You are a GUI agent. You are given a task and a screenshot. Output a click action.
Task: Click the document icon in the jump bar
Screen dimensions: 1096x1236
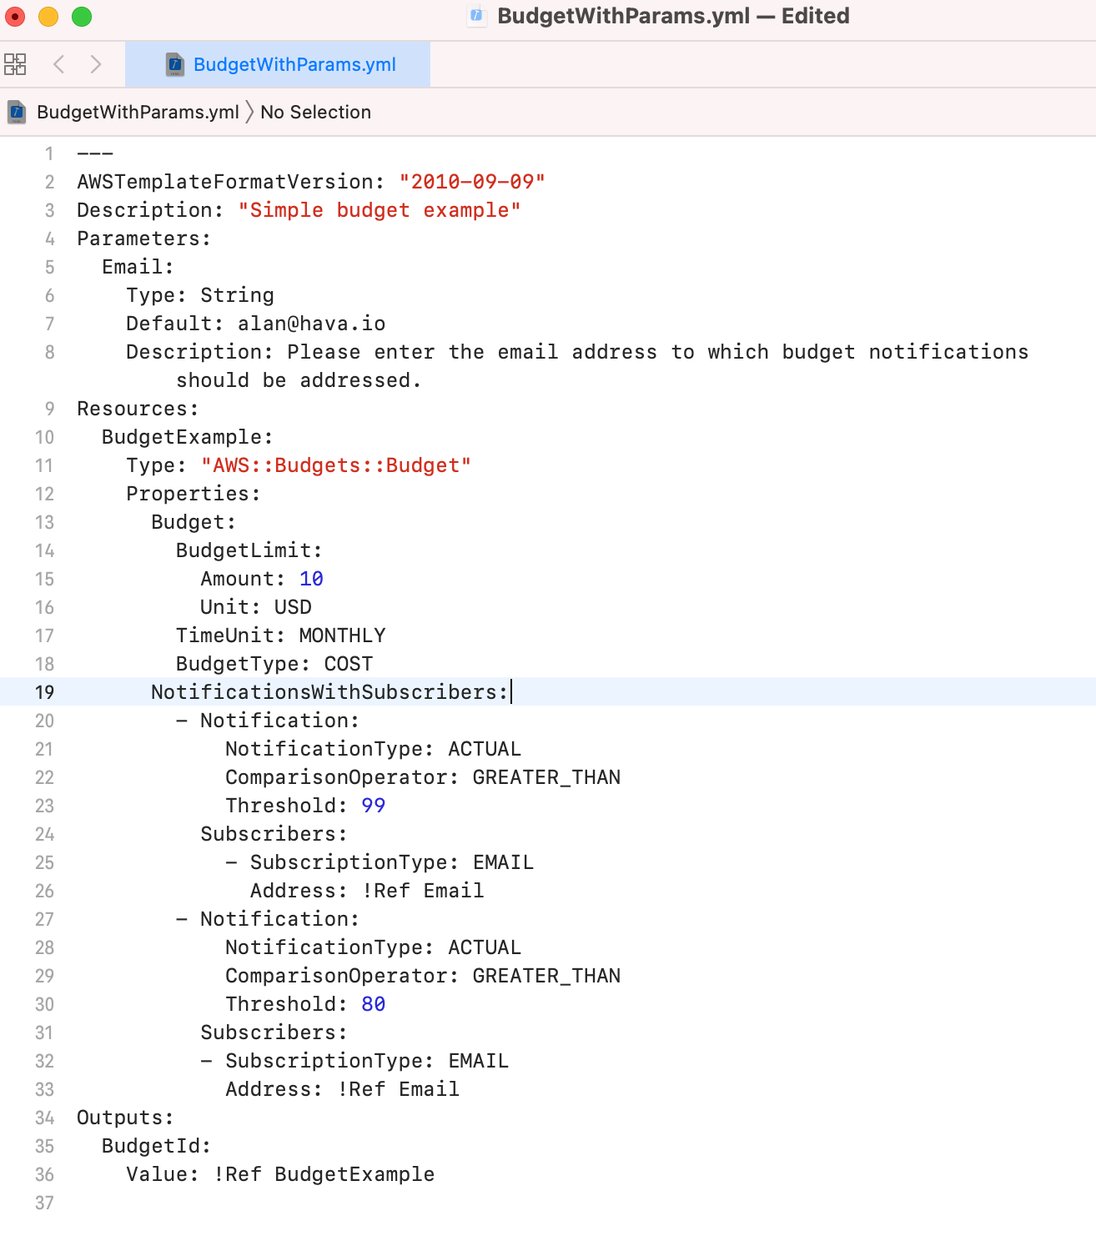point(16,112)
